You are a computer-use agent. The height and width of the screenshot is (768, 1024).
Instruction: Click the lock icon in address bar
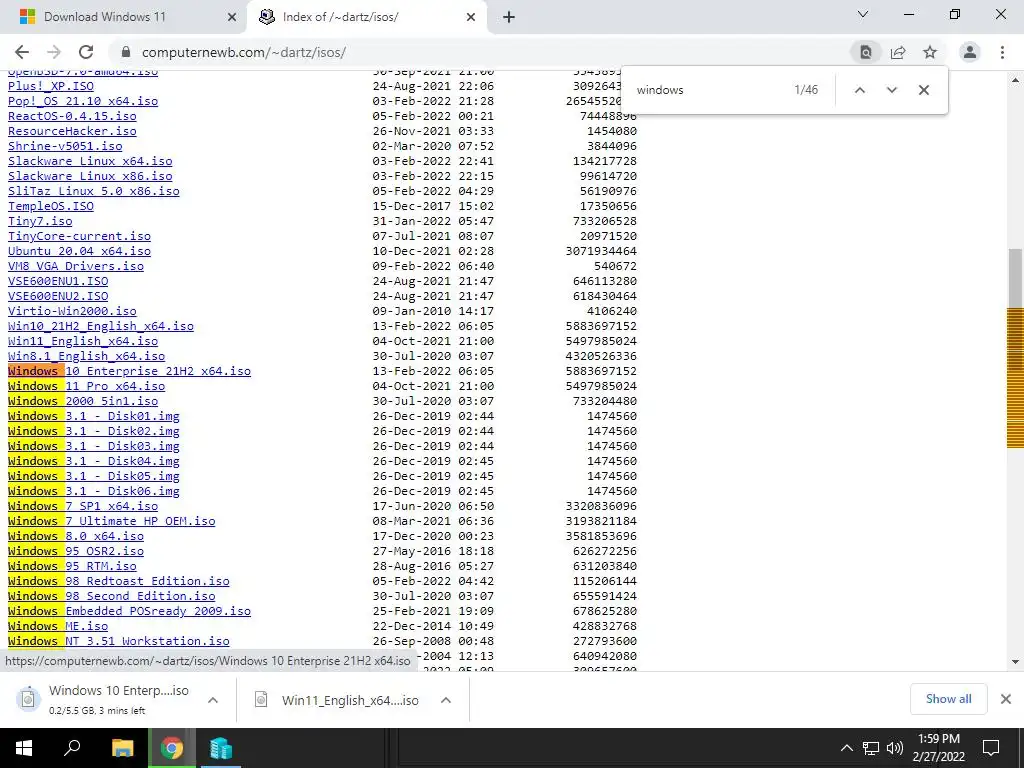click(x=126, y=52)
